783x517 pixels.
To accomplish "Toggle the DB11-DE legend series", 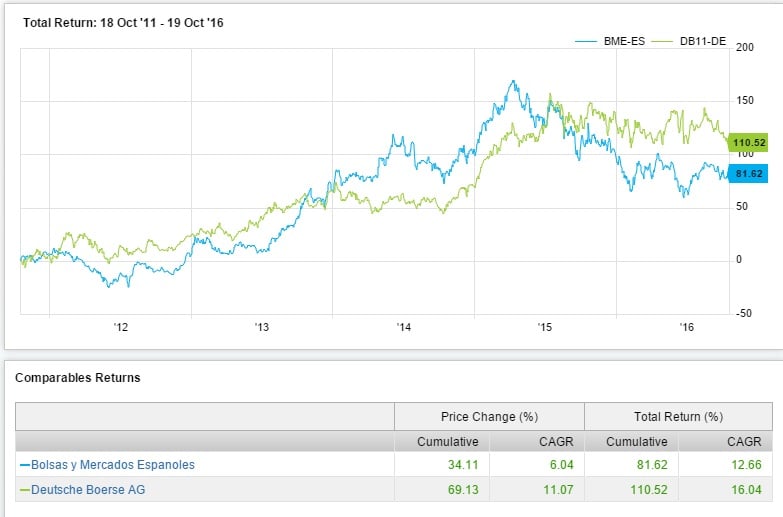I will point(701,41).
